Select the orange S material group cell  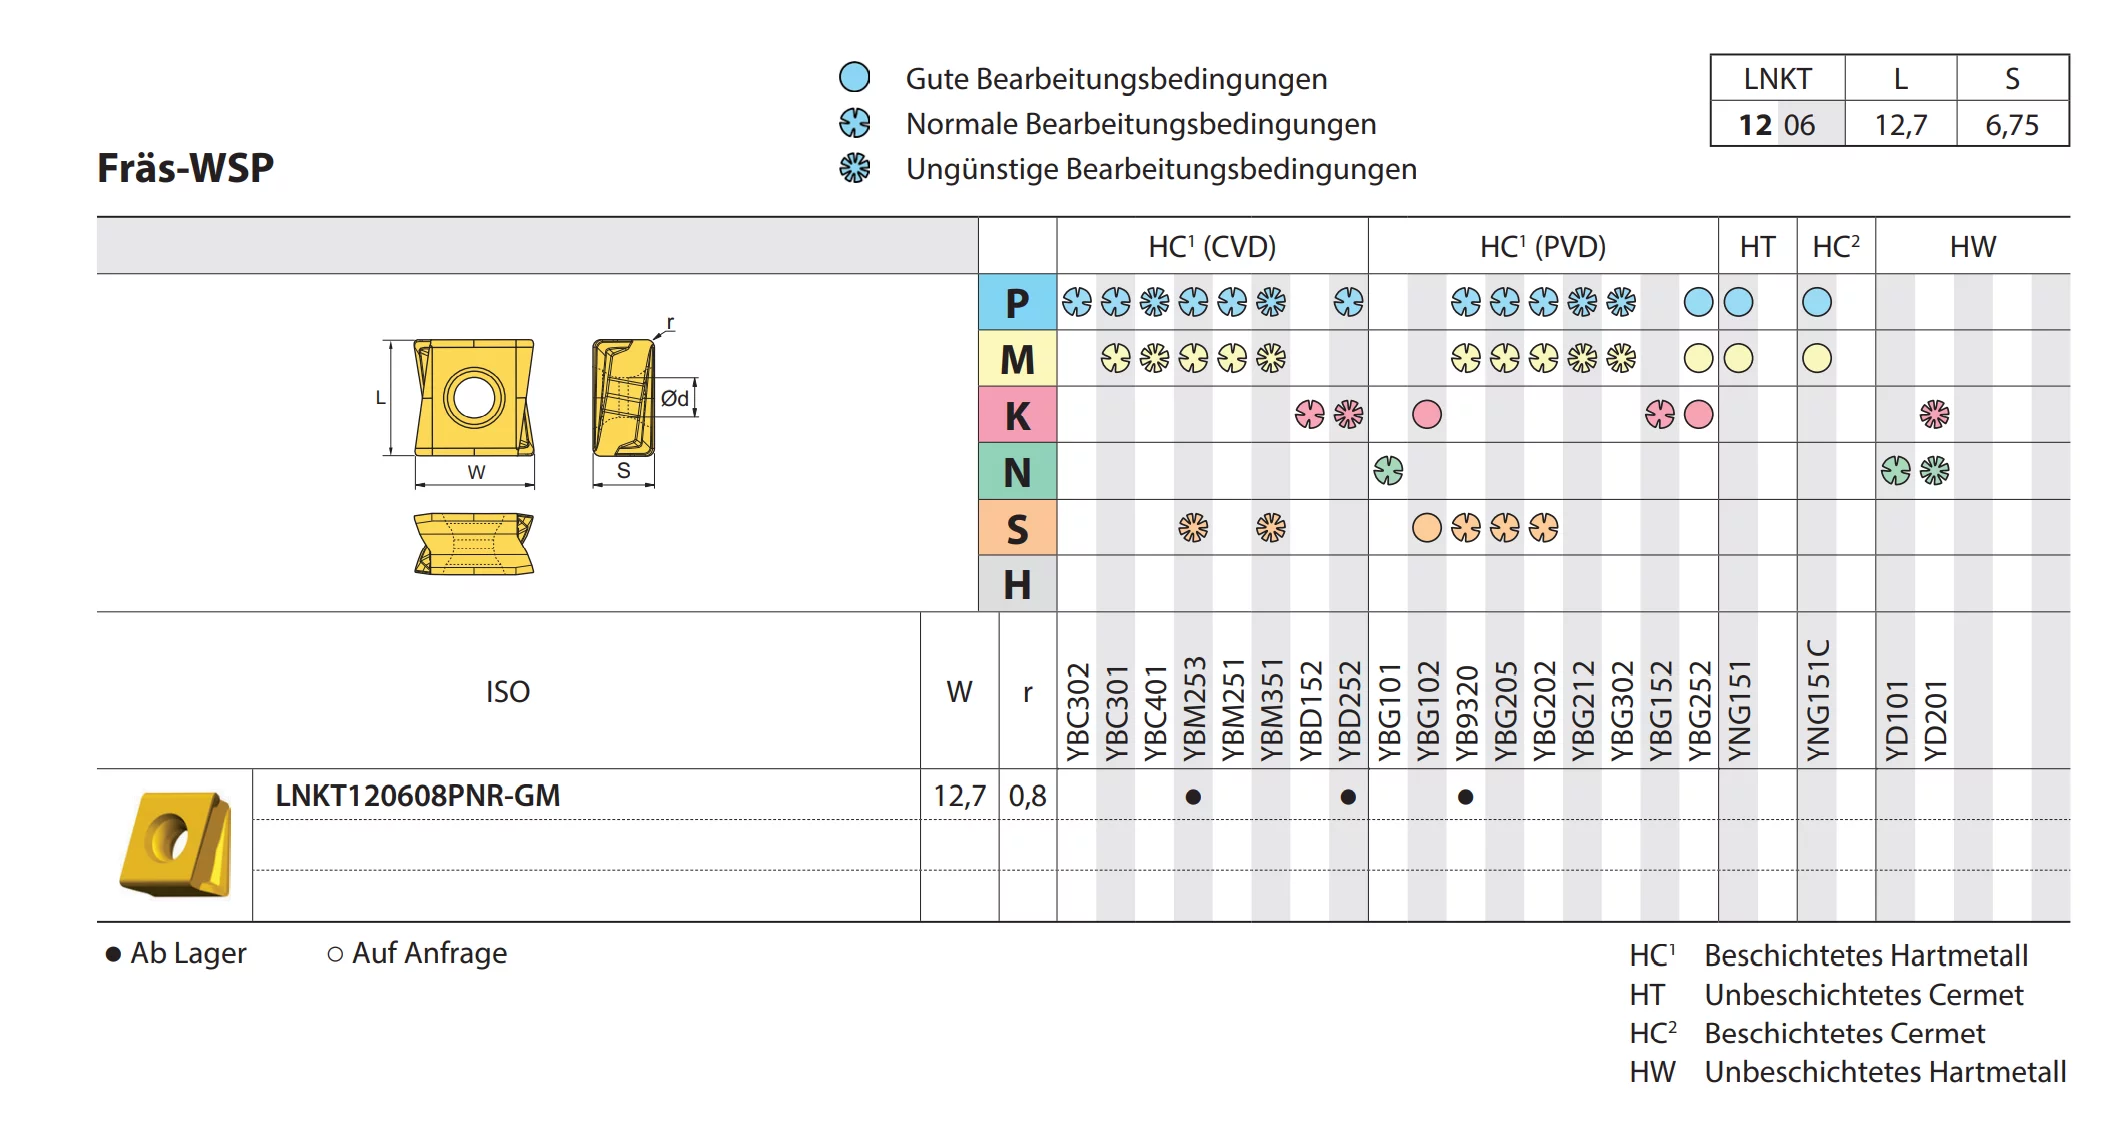coord(1017,528)
